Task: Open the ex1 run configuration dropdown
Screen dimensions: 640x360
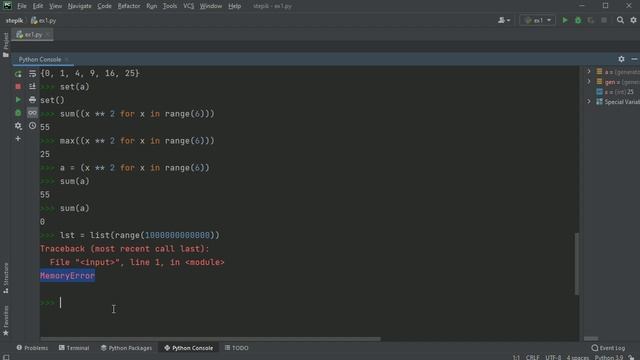Action: point(538,20)
